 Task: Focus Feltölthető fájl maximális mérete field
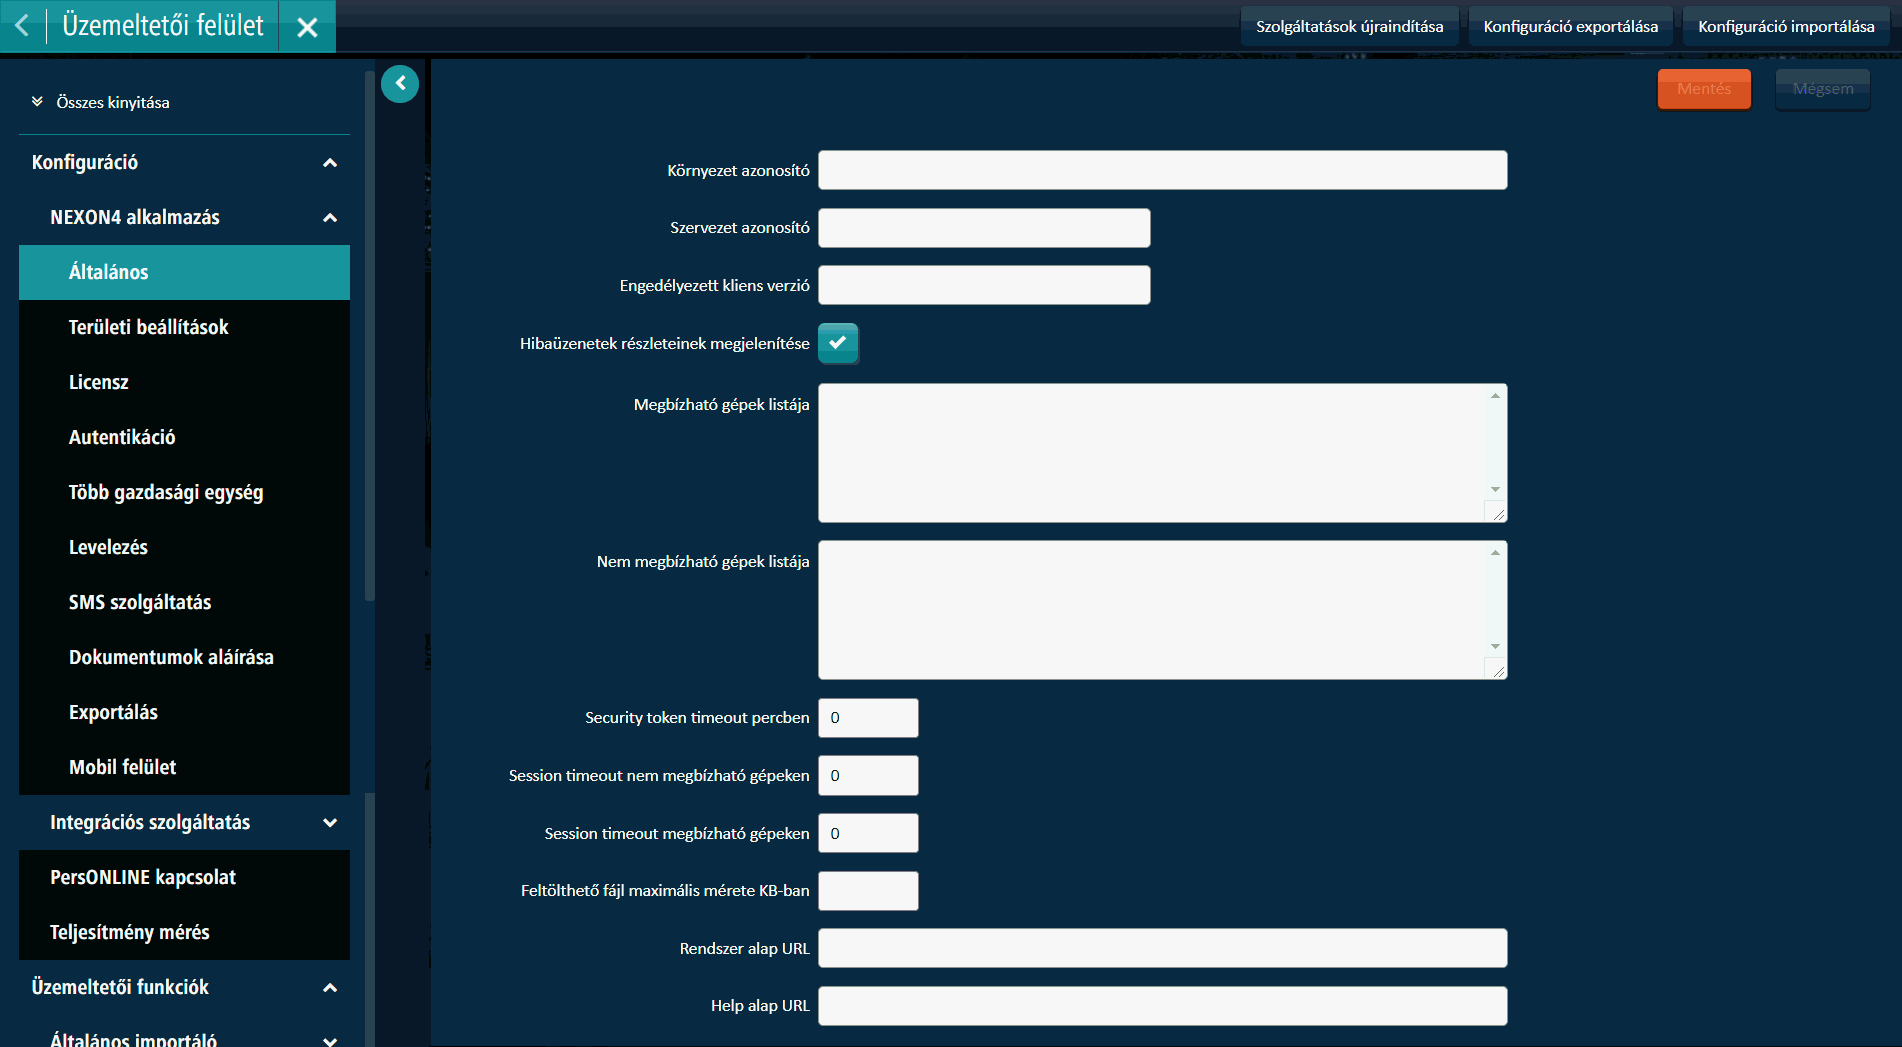pyautogui.click(x=868, y=891)
